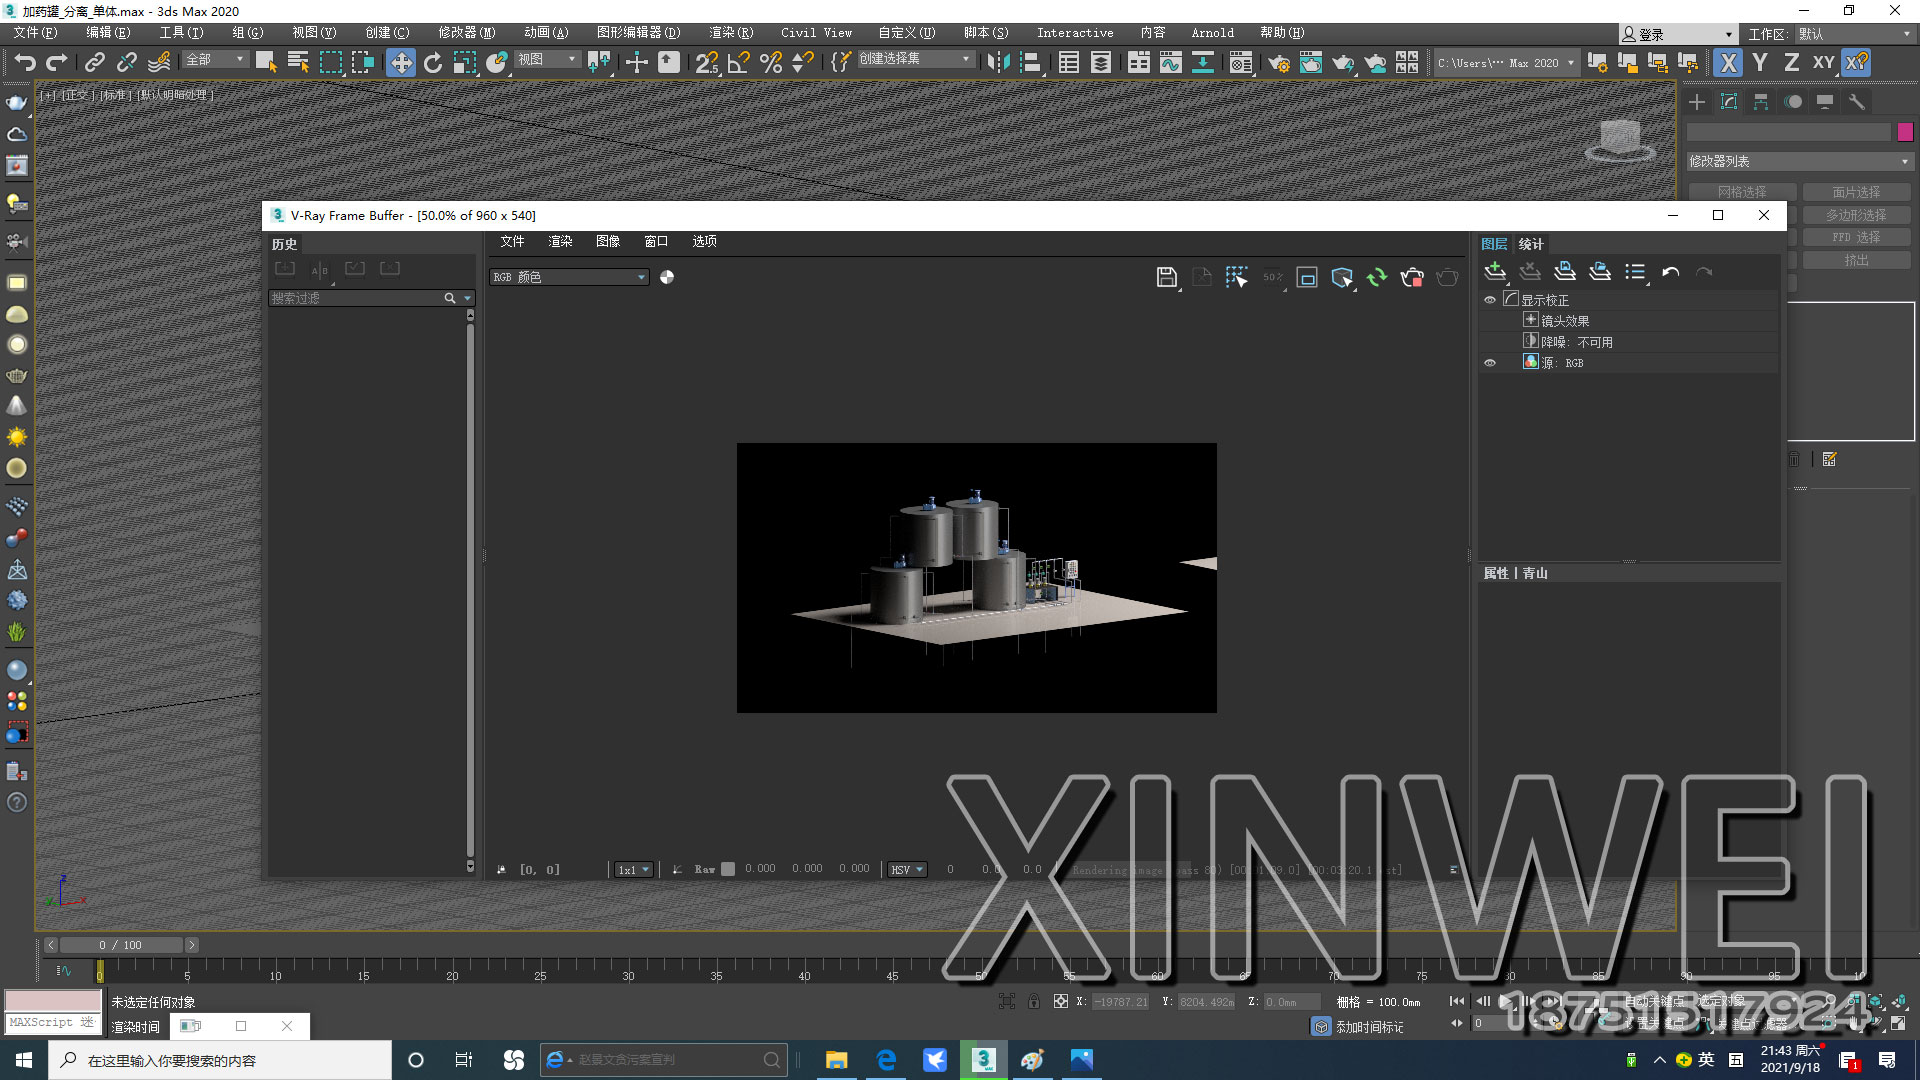Open Rendered Frame Window icon

click(x=1310, y=62)
